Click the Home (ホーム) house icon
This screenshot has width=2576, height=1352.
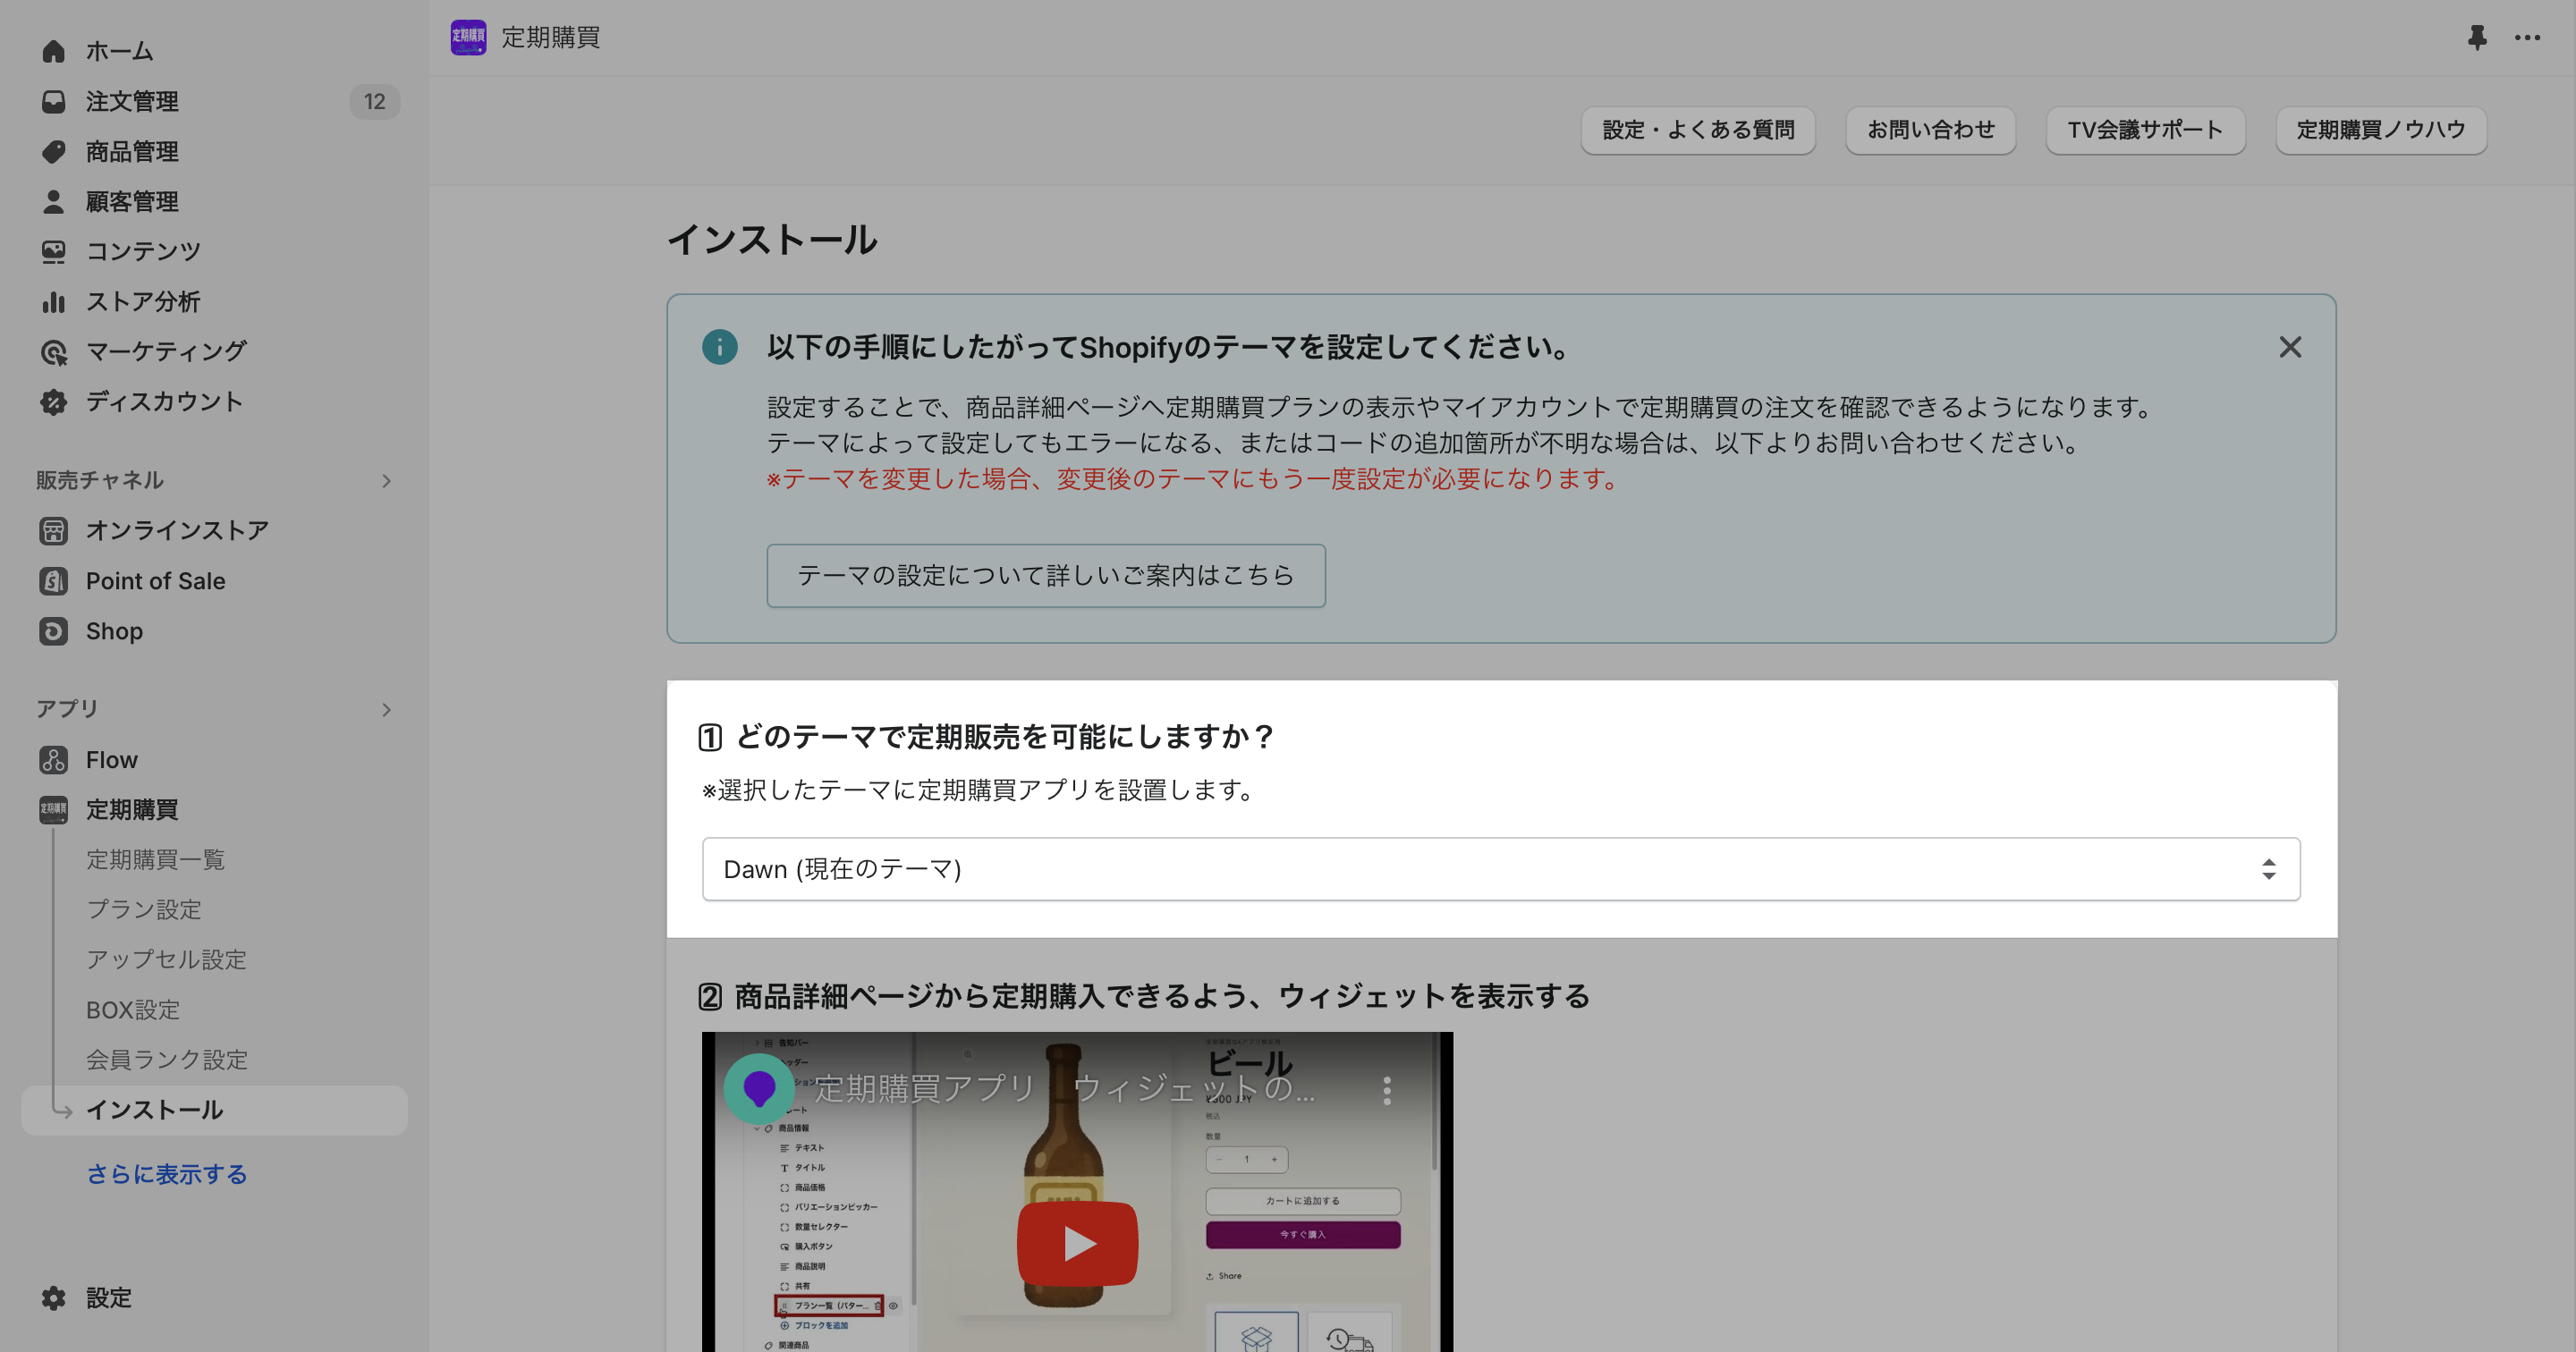[53, 51]
